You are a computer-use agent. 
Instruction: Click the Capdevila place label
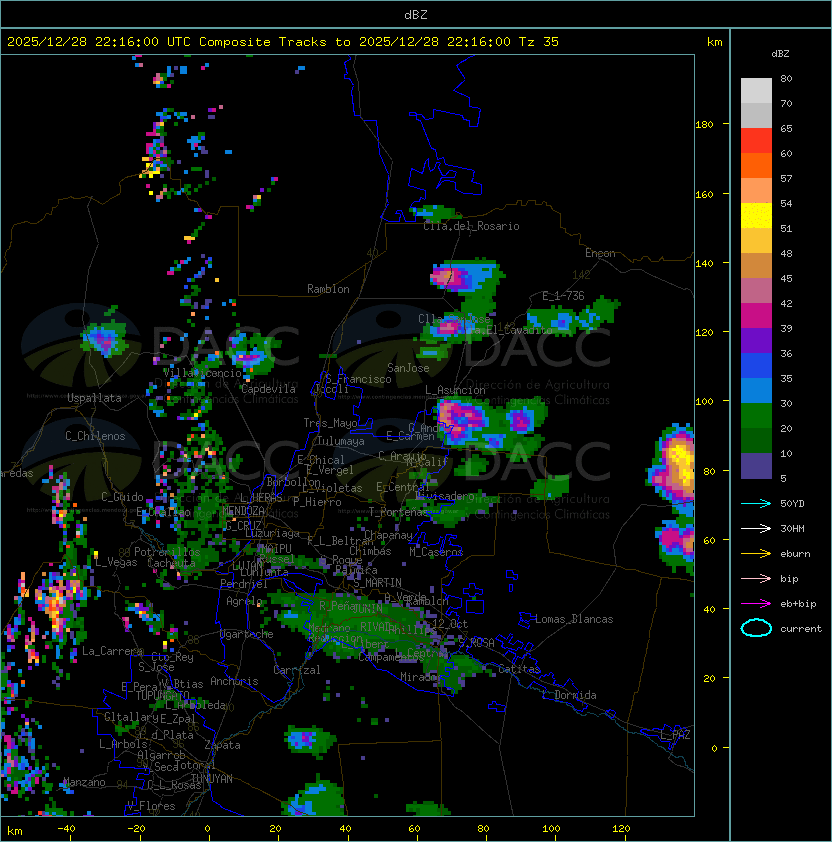tap(268, 389)
